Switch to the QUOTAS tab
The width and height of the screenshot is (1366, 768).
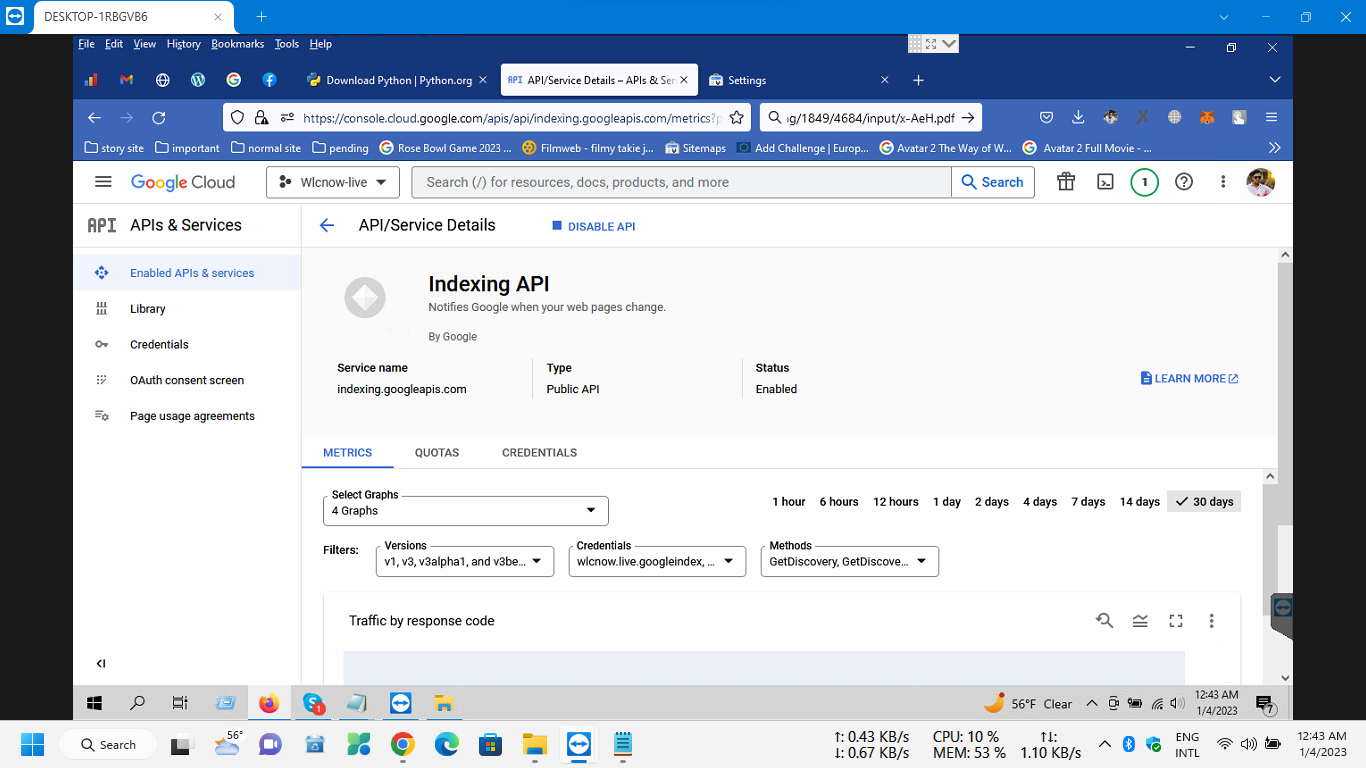[437, 453]
